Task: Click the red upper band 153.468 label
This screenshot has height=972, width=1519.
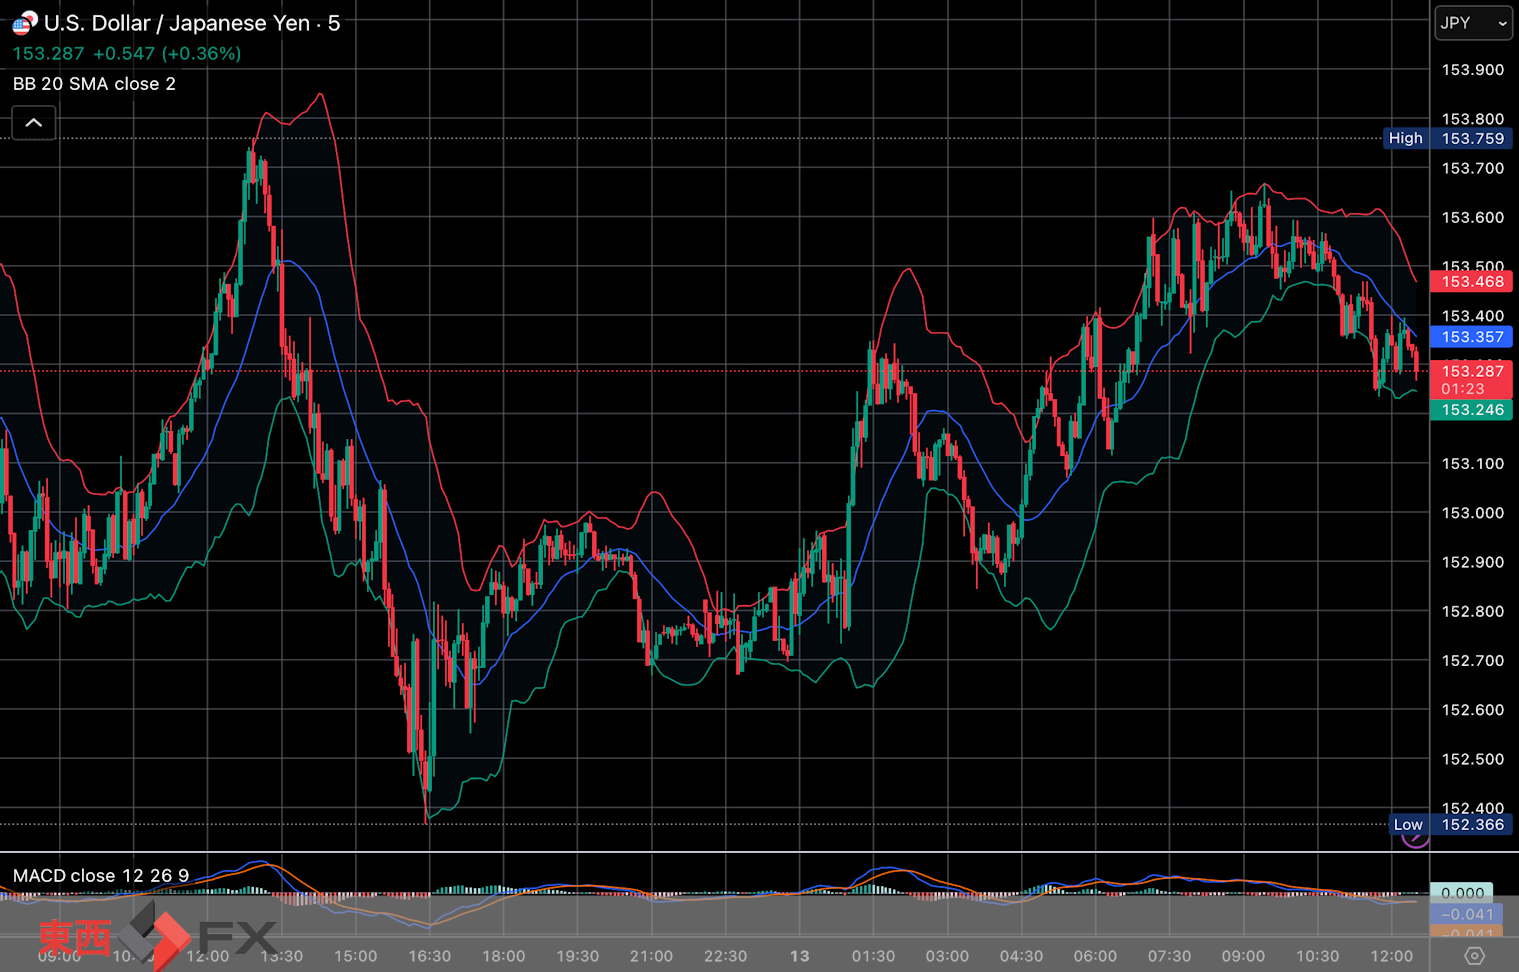Action: [1471, 282]
